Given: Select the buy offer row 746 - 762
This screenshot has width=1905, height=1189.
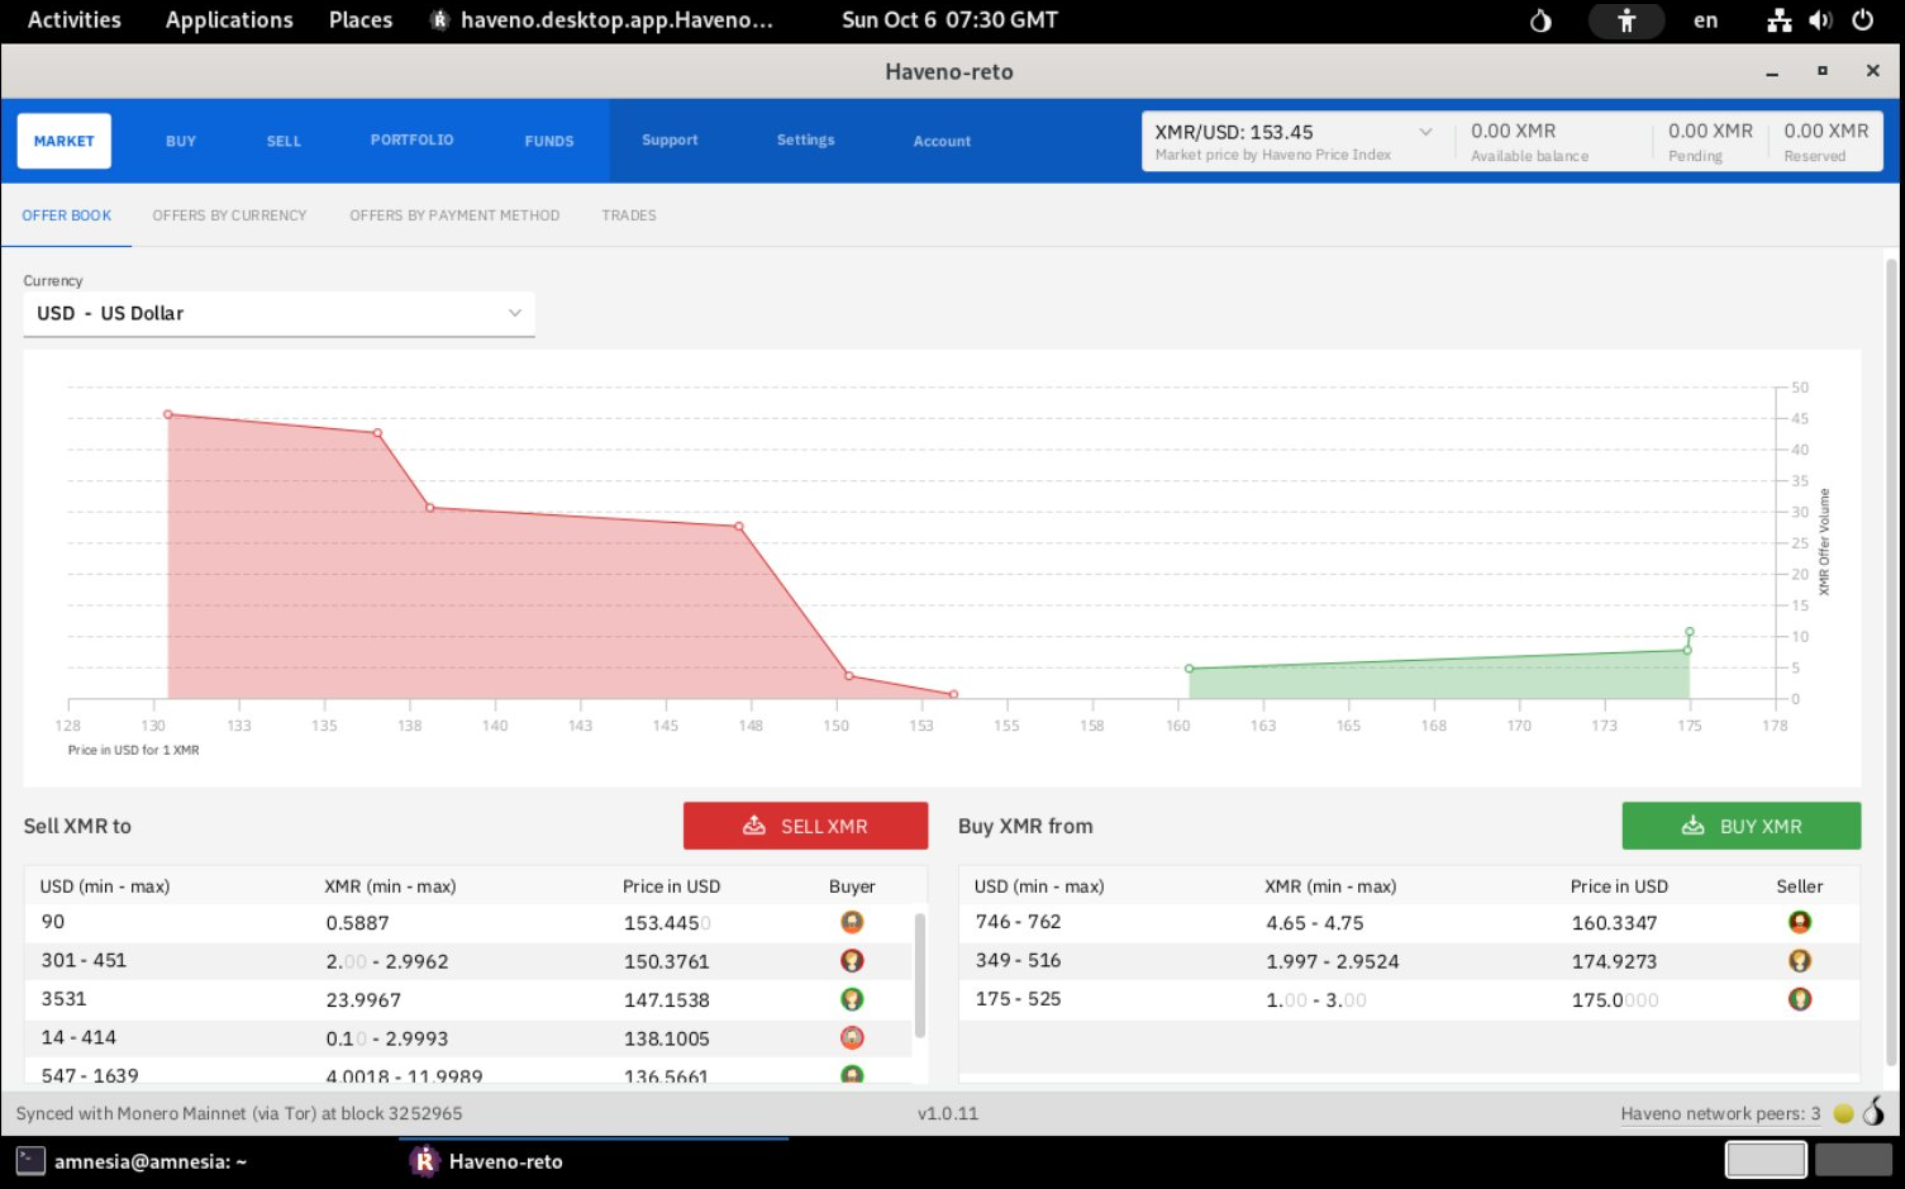Looking at the screenshot, I should pos(1409,922).
